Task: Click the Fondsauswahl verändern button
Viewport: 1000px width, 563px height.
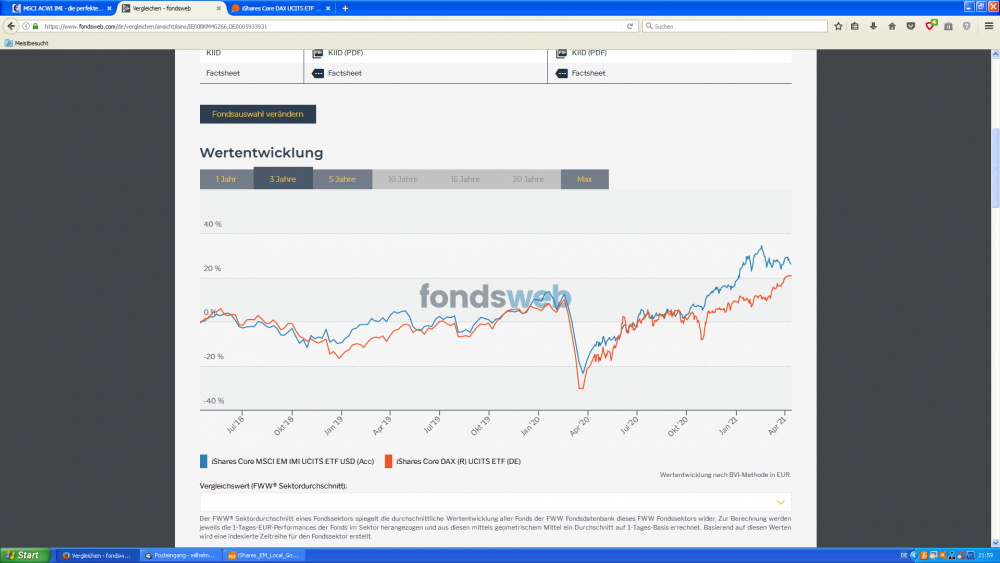Action: point(258,114)
